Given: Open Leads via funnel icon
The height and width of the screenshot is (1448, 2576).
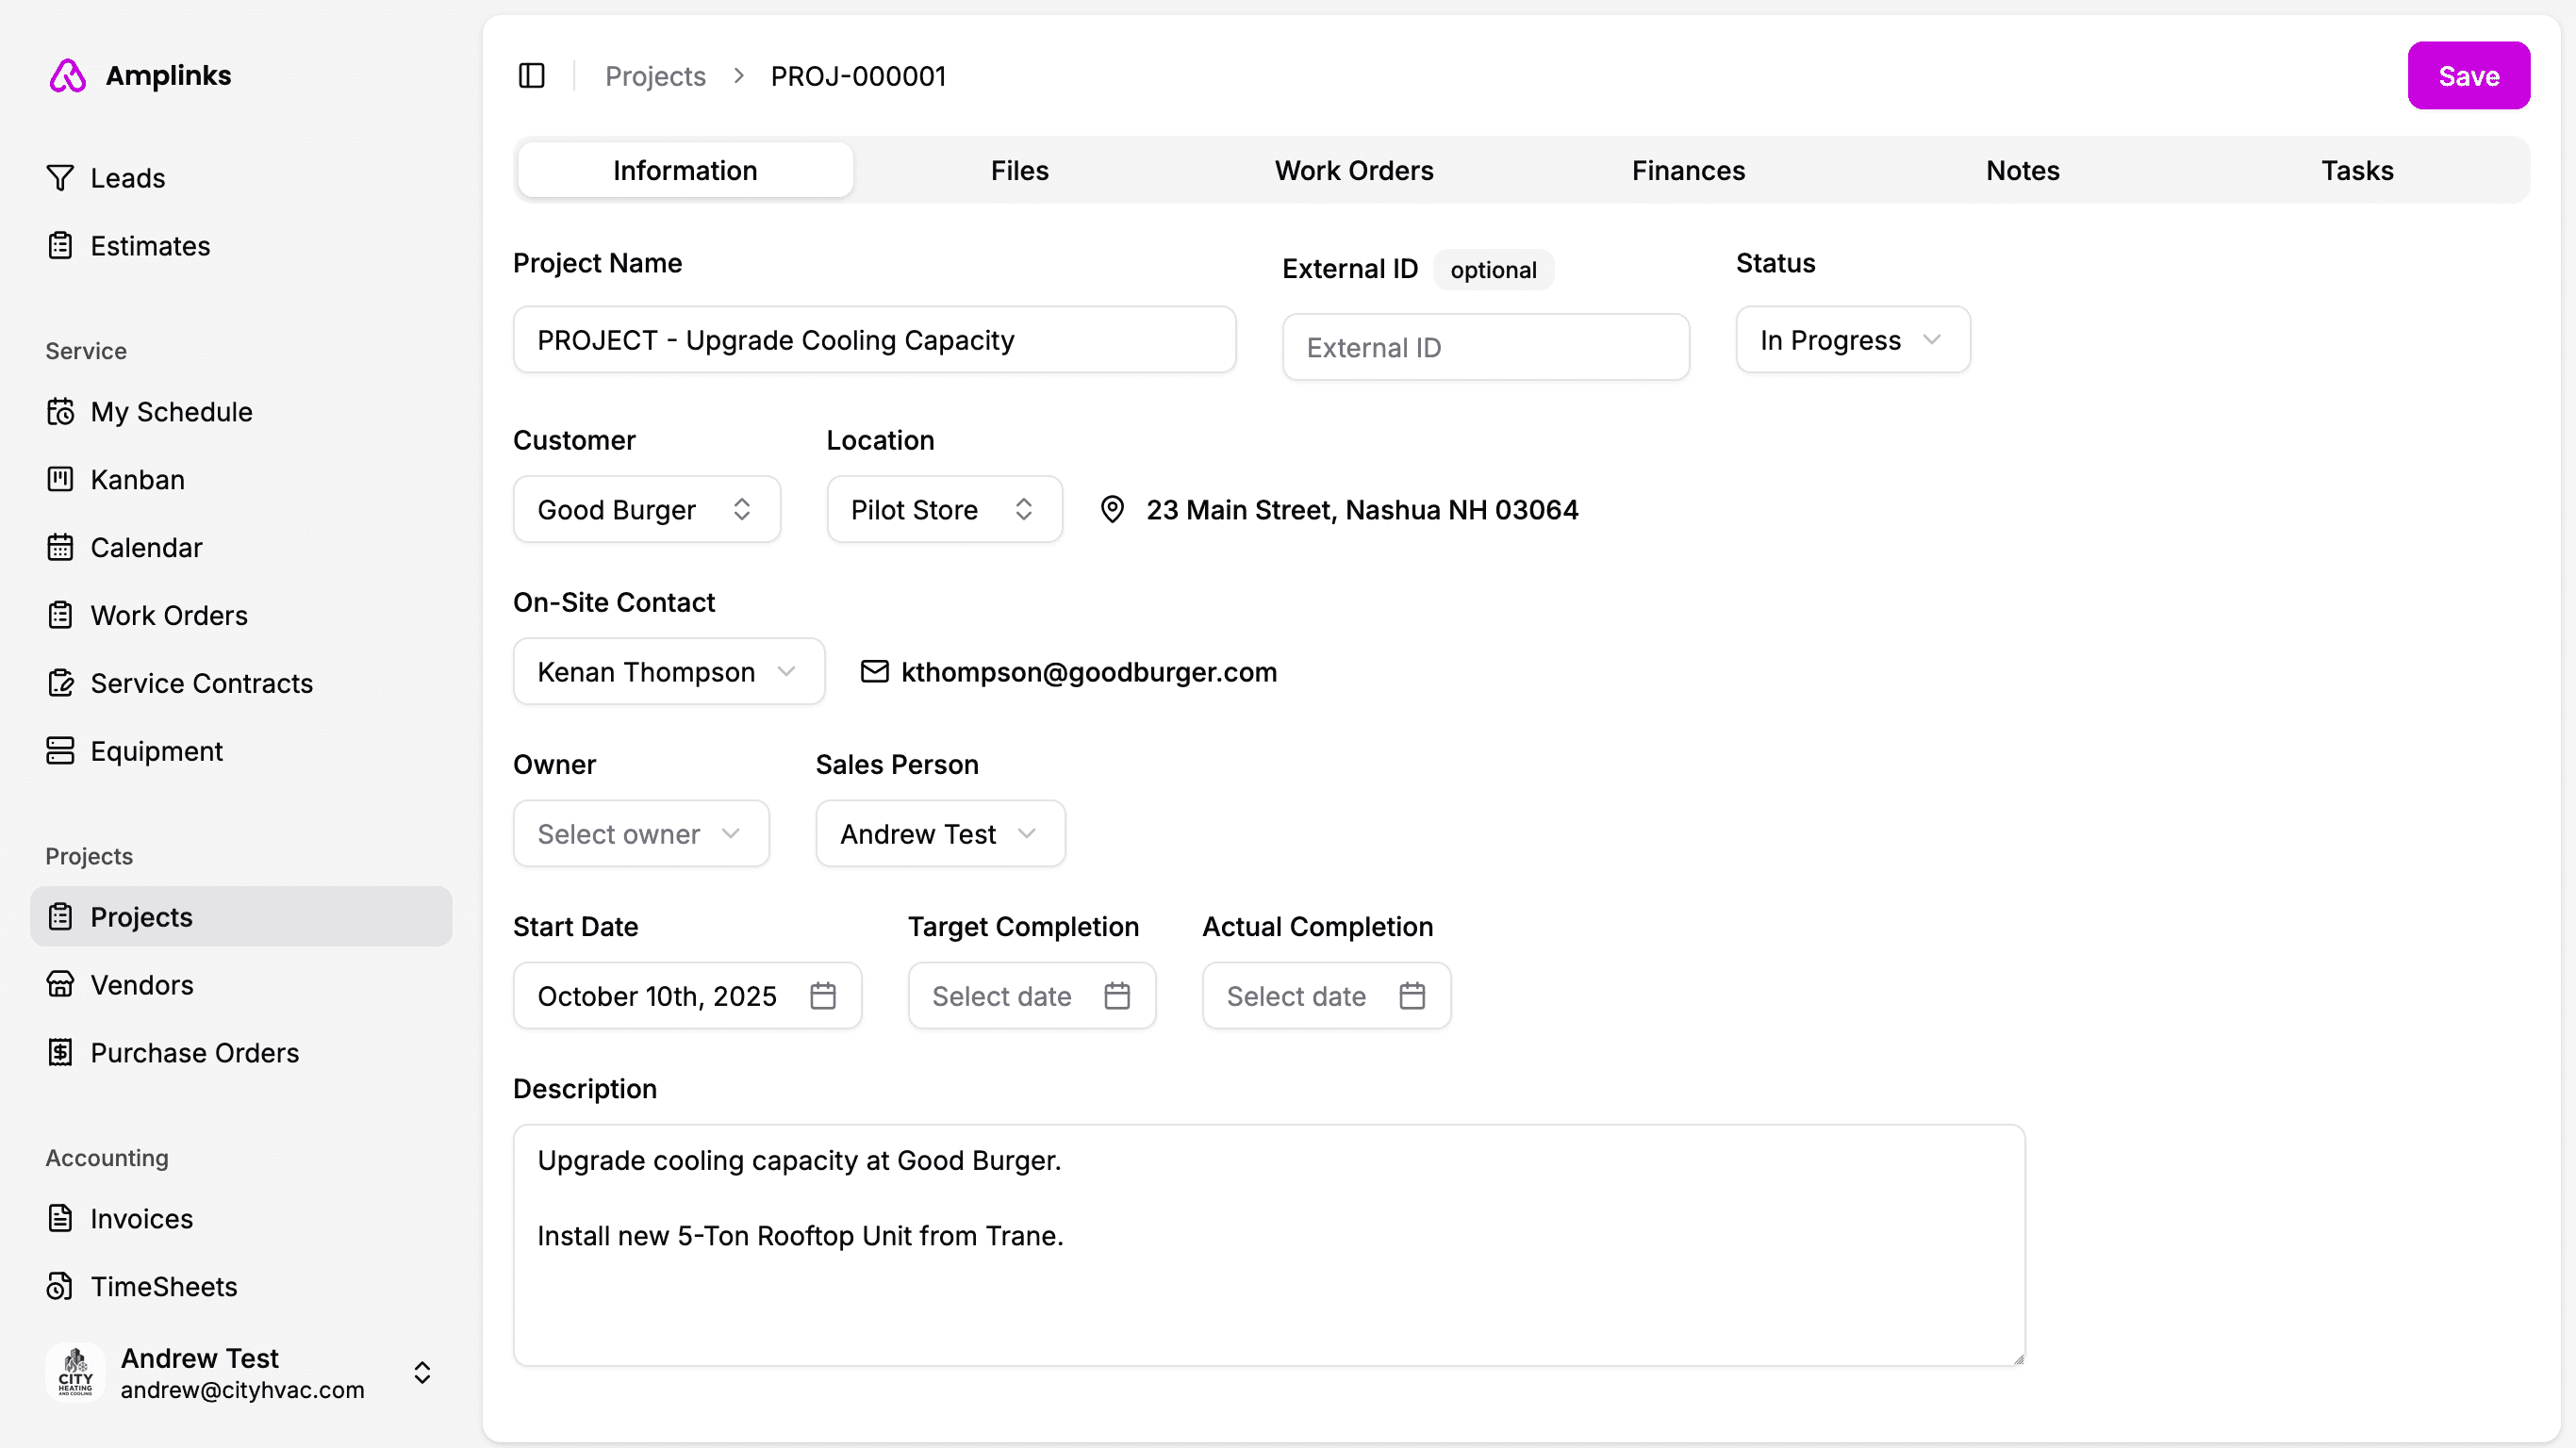Looking at the screenshot, I should (60, 178).
